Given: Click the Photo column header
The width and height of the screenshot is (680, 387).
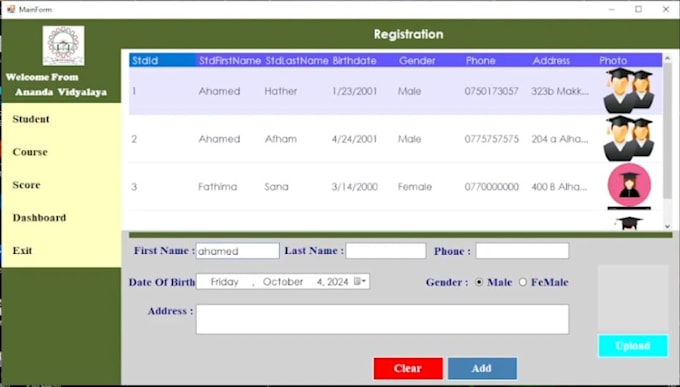Looking at the screenshot, I should (629, 60).
